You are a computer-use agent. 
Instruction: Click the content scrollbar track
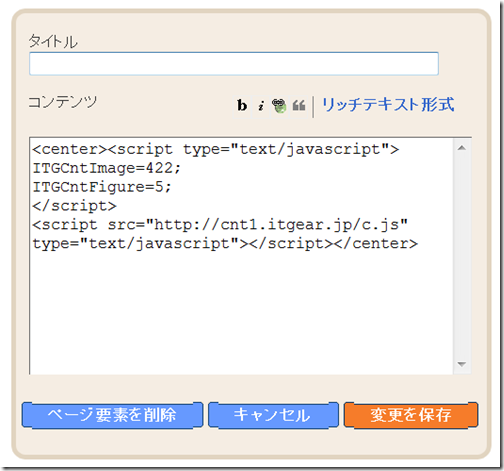[x=462, y=256]
